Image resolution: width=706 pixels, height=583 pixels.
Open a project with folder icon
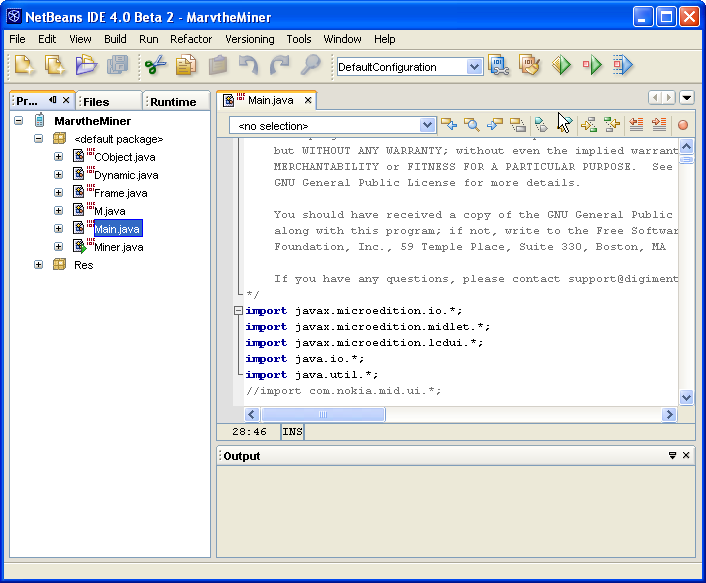(86, 66)
